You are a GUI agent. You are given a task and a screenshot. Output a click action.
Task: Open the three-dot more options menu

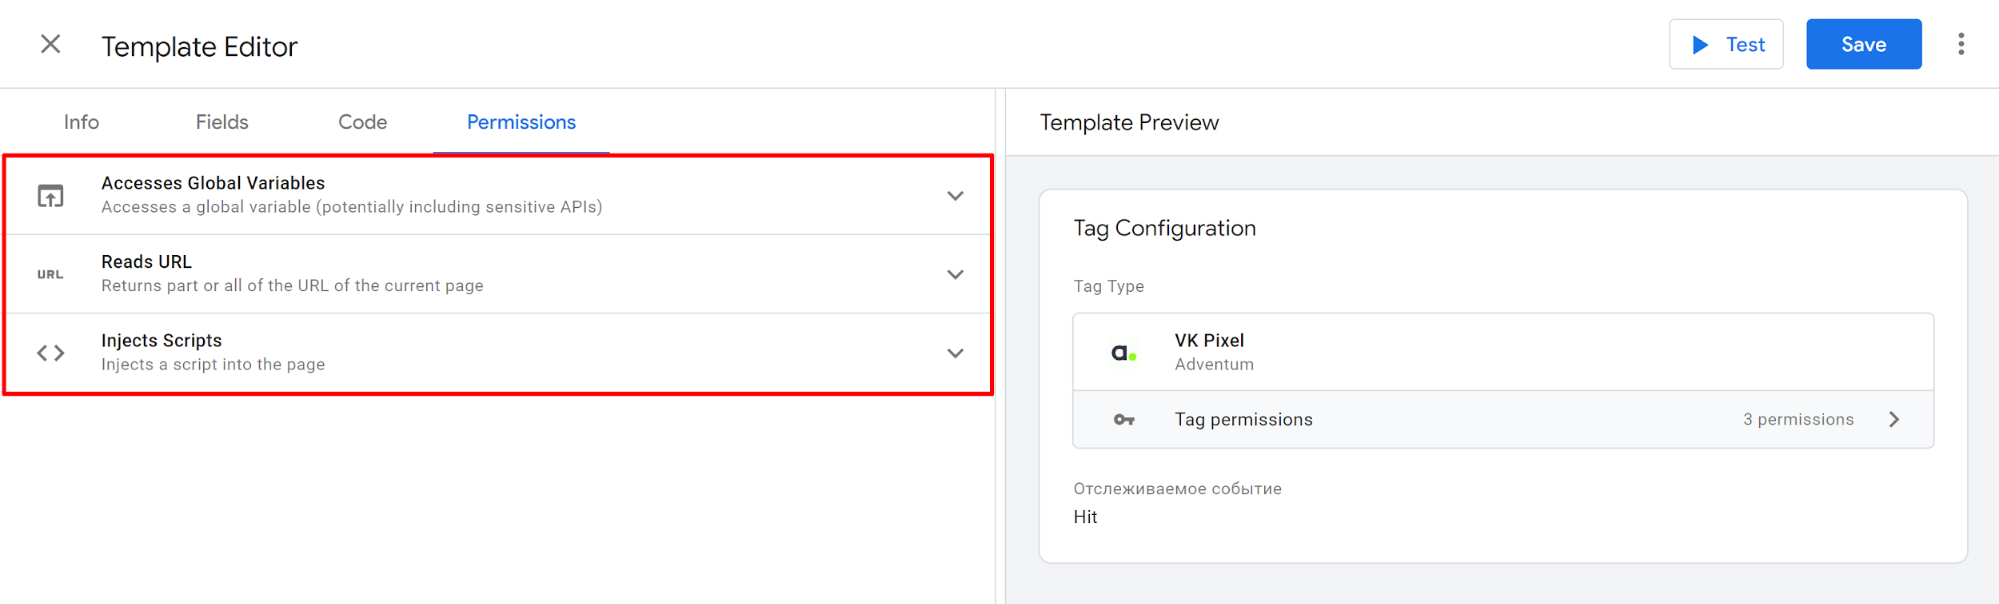pyautogui.click(x=1960, y=45)
